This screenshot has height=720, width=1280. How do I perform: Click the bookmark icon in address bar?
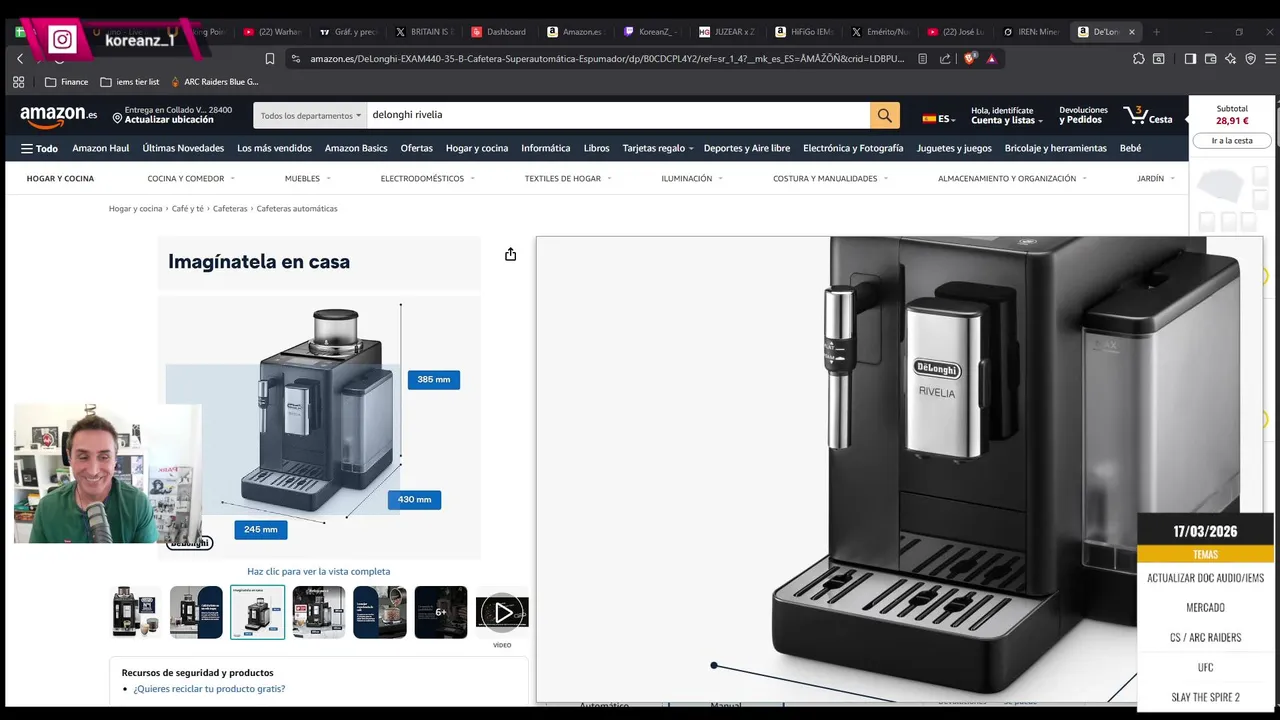click(269, 59)
